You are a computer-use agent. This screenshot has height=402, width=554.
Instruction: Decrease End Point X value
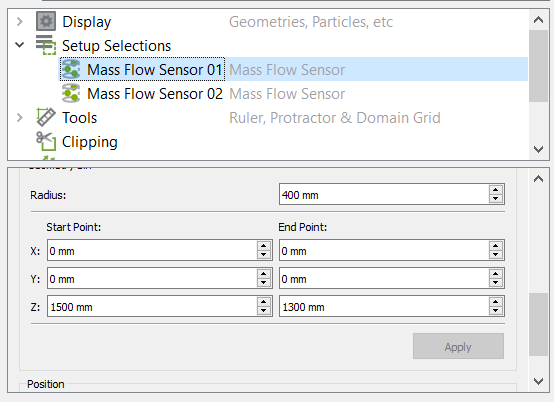pyautogui.click(x=496, y=254)
